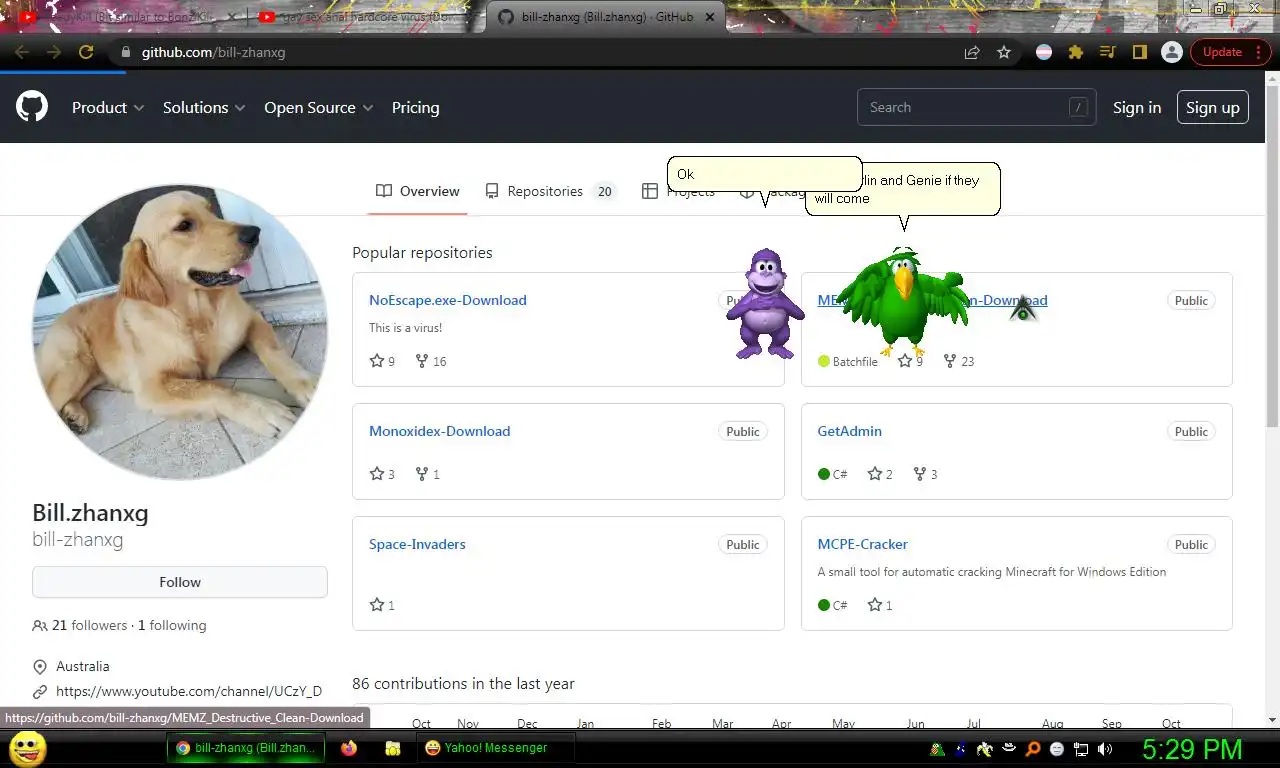Click the 5:29 PM taskbar clock
Image resolution: width=1280 pixels, height=768 pixels.
click(1192, 748)
